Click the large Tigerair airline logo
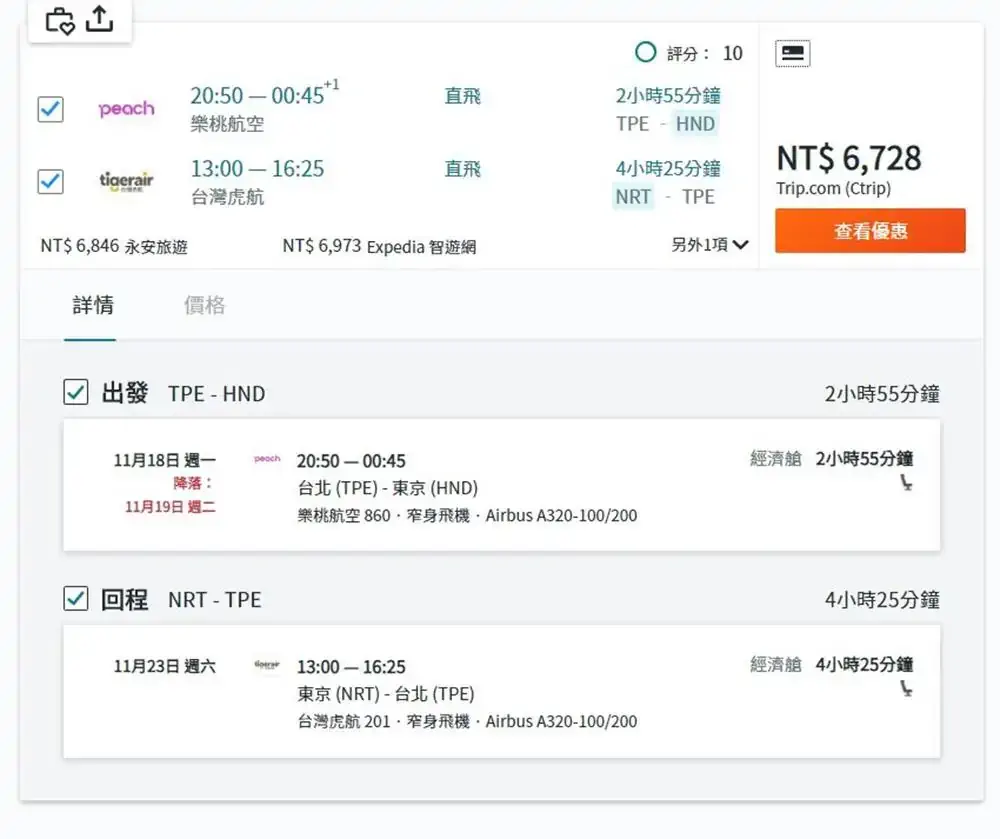This screenshot has height=839, width=1000. tap(126, 182)
